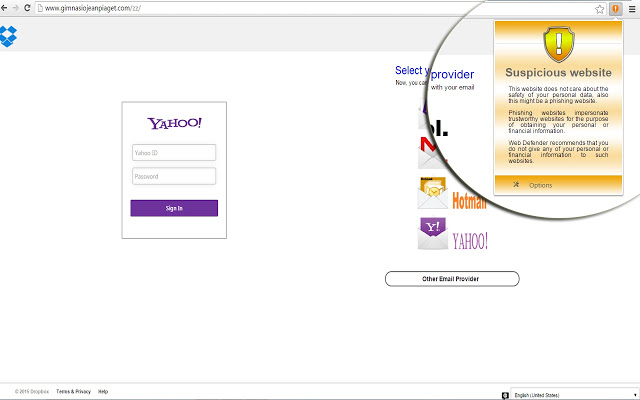Reload the page with the refresh icon
Screen dimensions: 640x400
click(x=27, y=8)
